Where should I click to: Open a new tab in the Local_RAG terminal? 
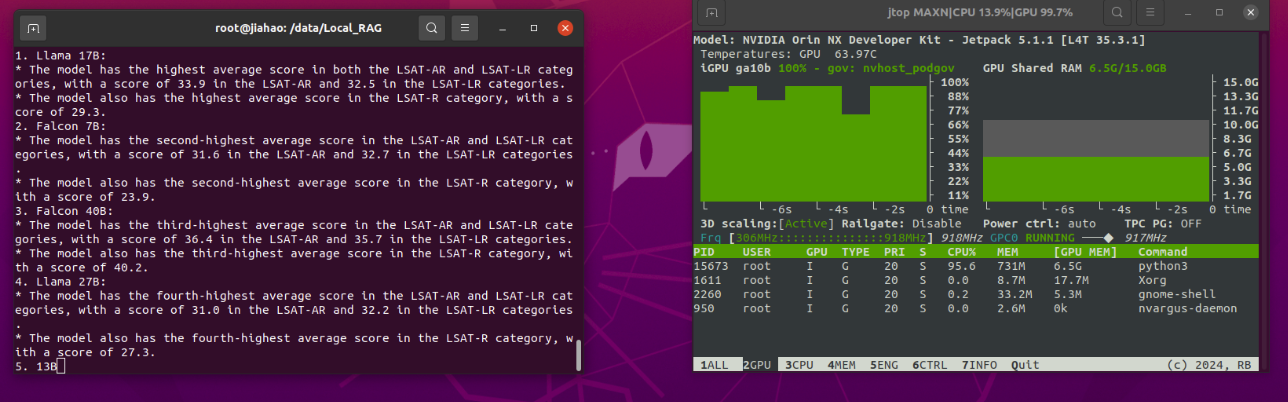click(x=33, y=28)
